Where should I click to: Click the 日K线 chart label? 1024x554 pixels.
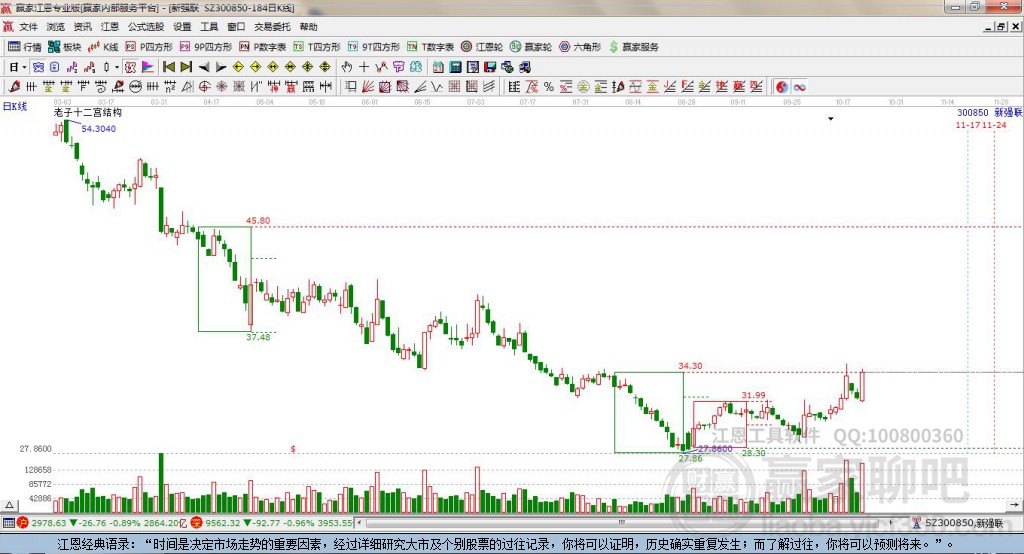(x=15, y=106)
